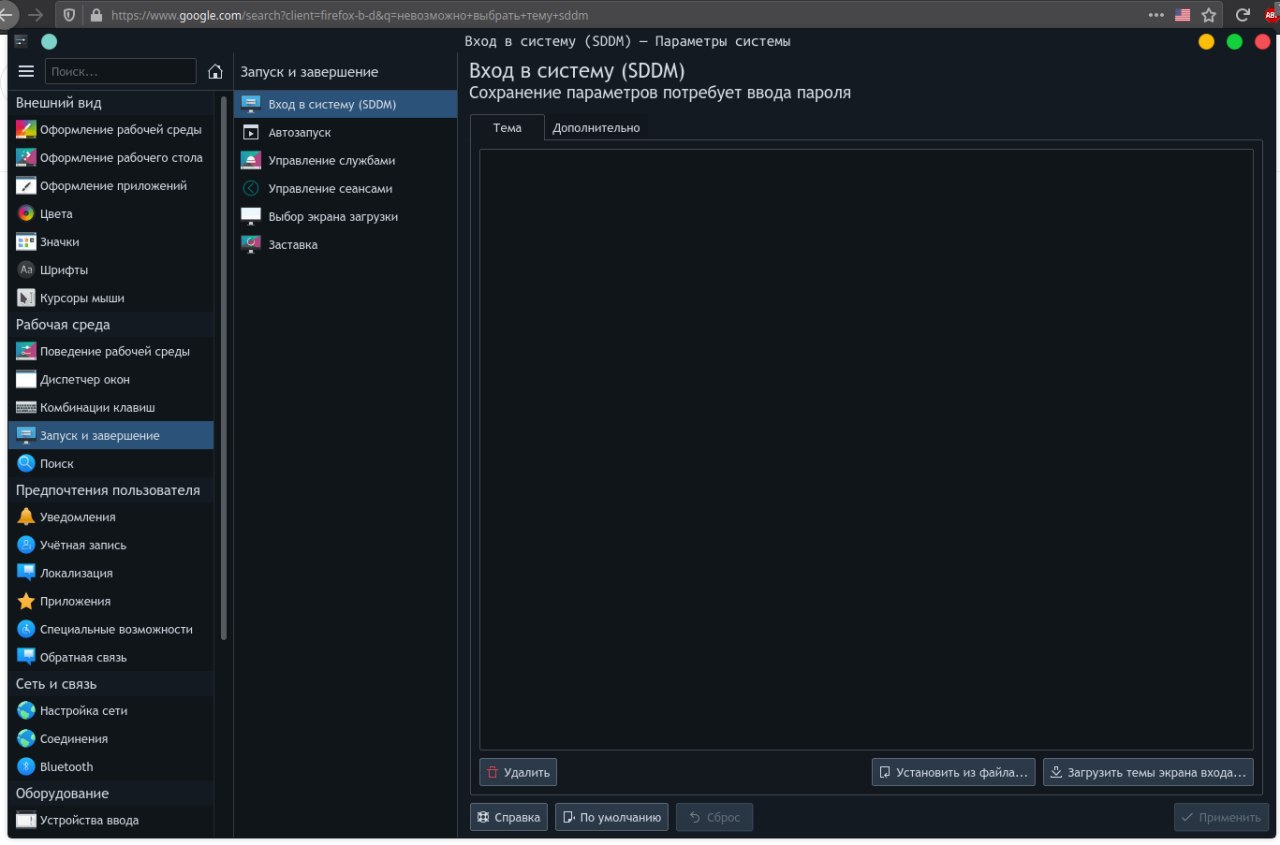Select the Запуск и завершение category
The width and height of the screenshot is (1280, 845).
point(111,435)
